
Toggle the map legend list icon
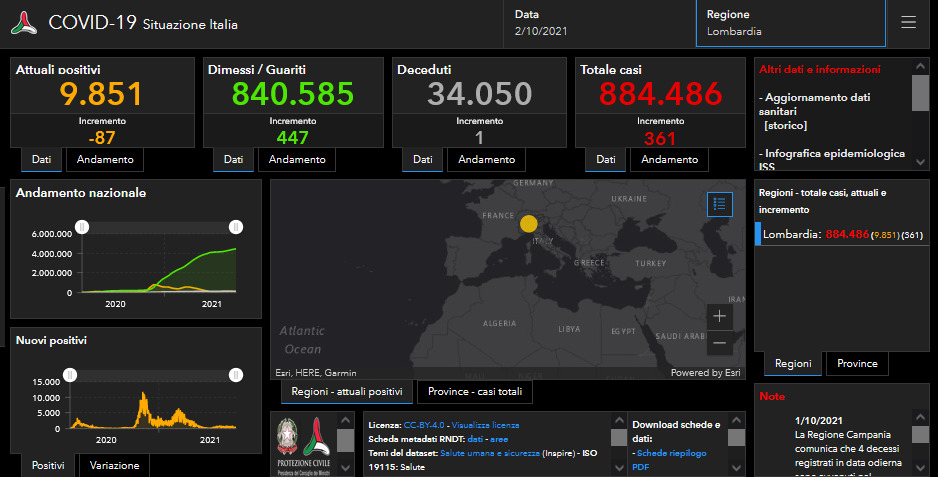[x=720, y=204]
